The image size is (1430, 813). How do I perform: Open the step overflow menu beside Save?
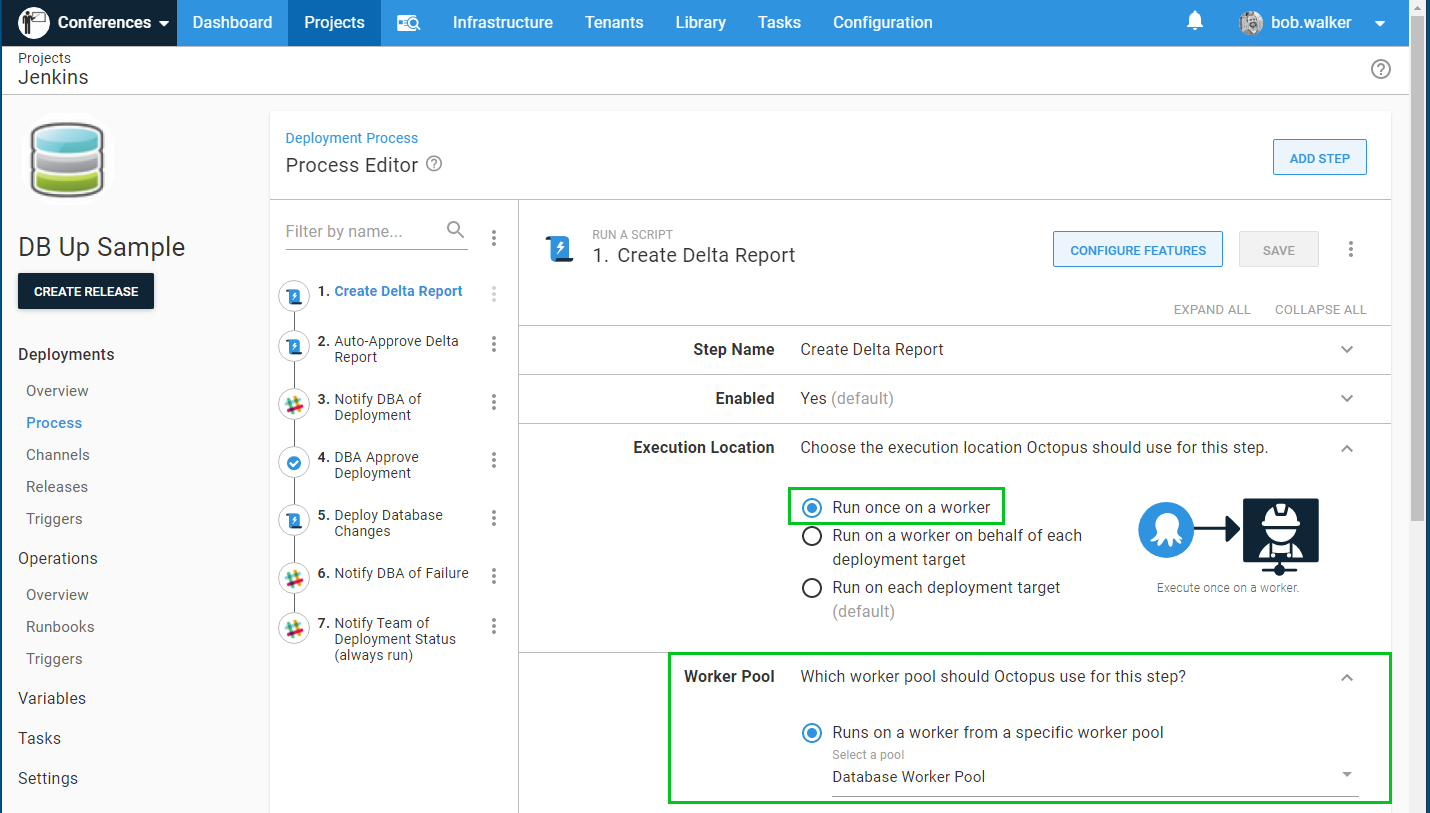[x=1351, y=249]
